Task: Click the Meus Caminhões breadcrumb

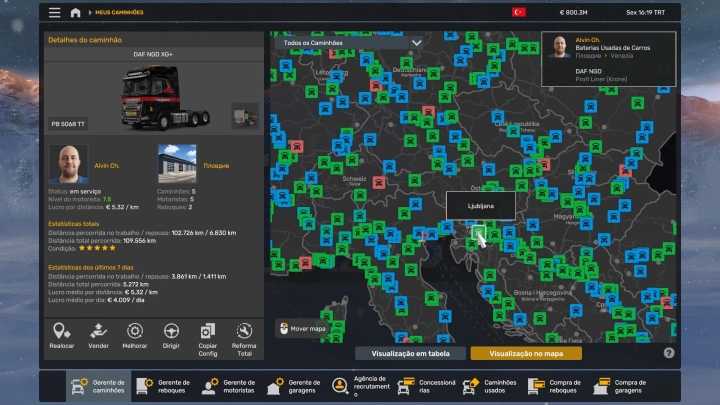Action: pyautogui.click(x=119, y=12)
